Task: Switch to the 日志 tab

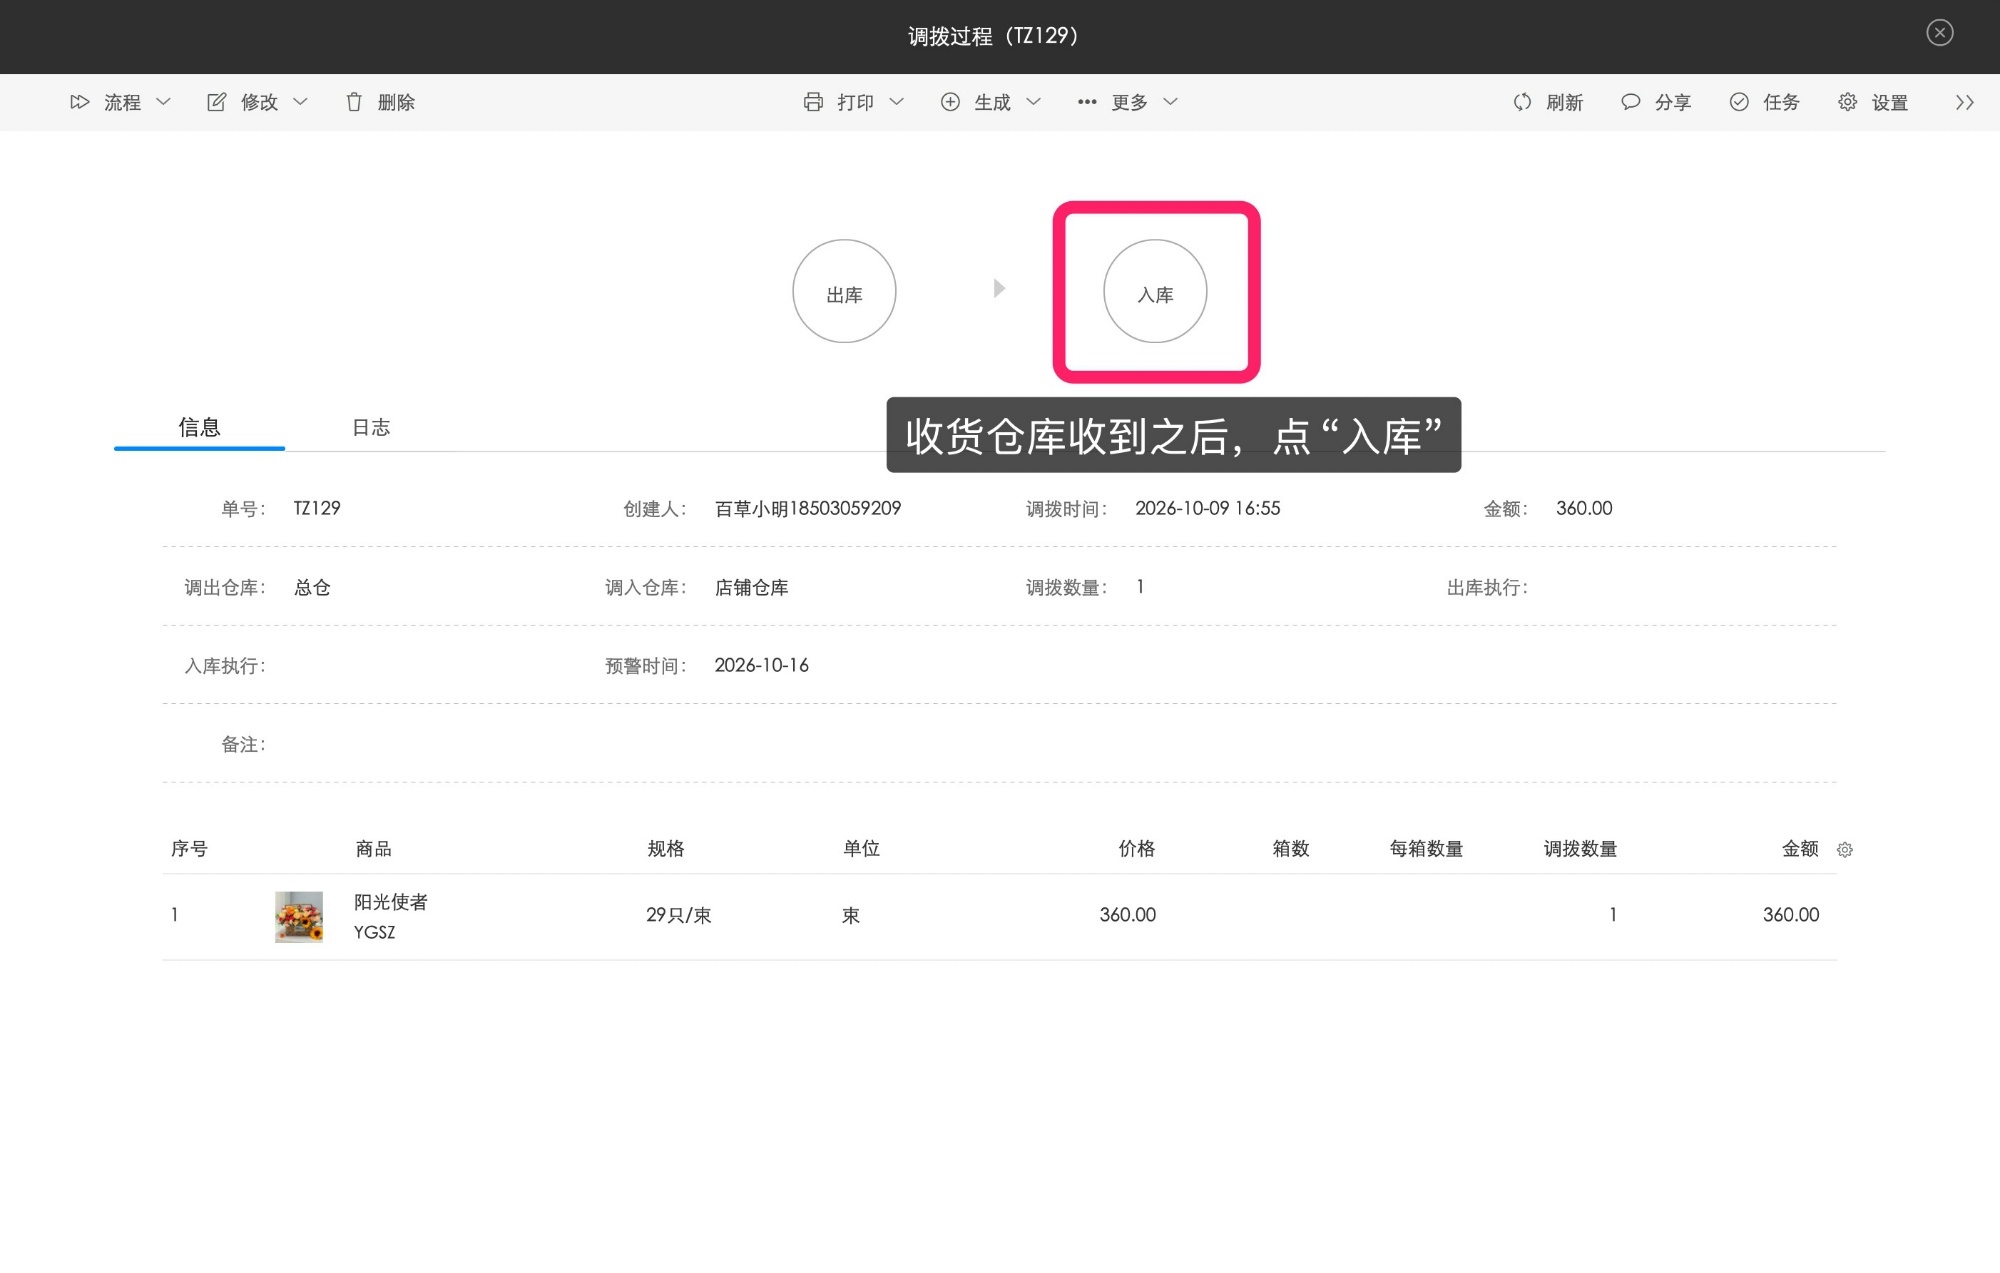Action: click(371, 428)
